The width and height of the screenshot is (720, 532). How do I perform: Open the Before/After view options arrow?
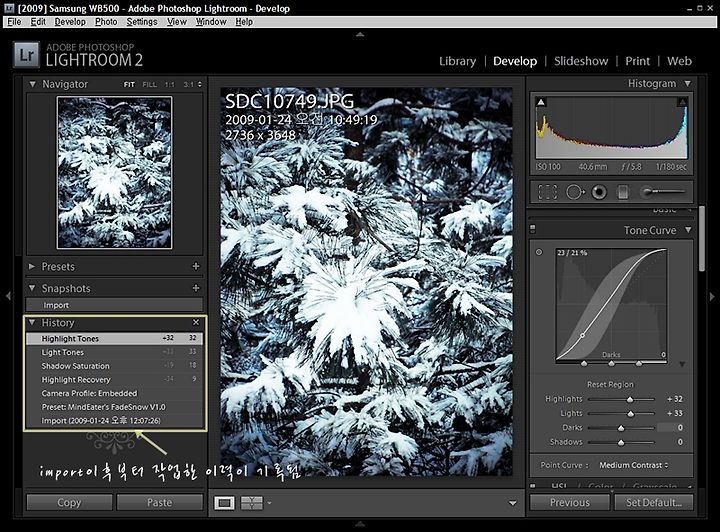pos(269,503)
